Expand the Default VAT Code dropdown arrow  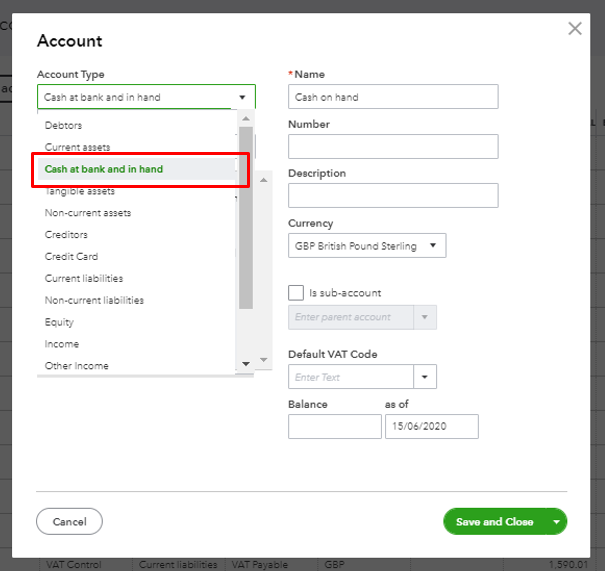coord(426,377)
